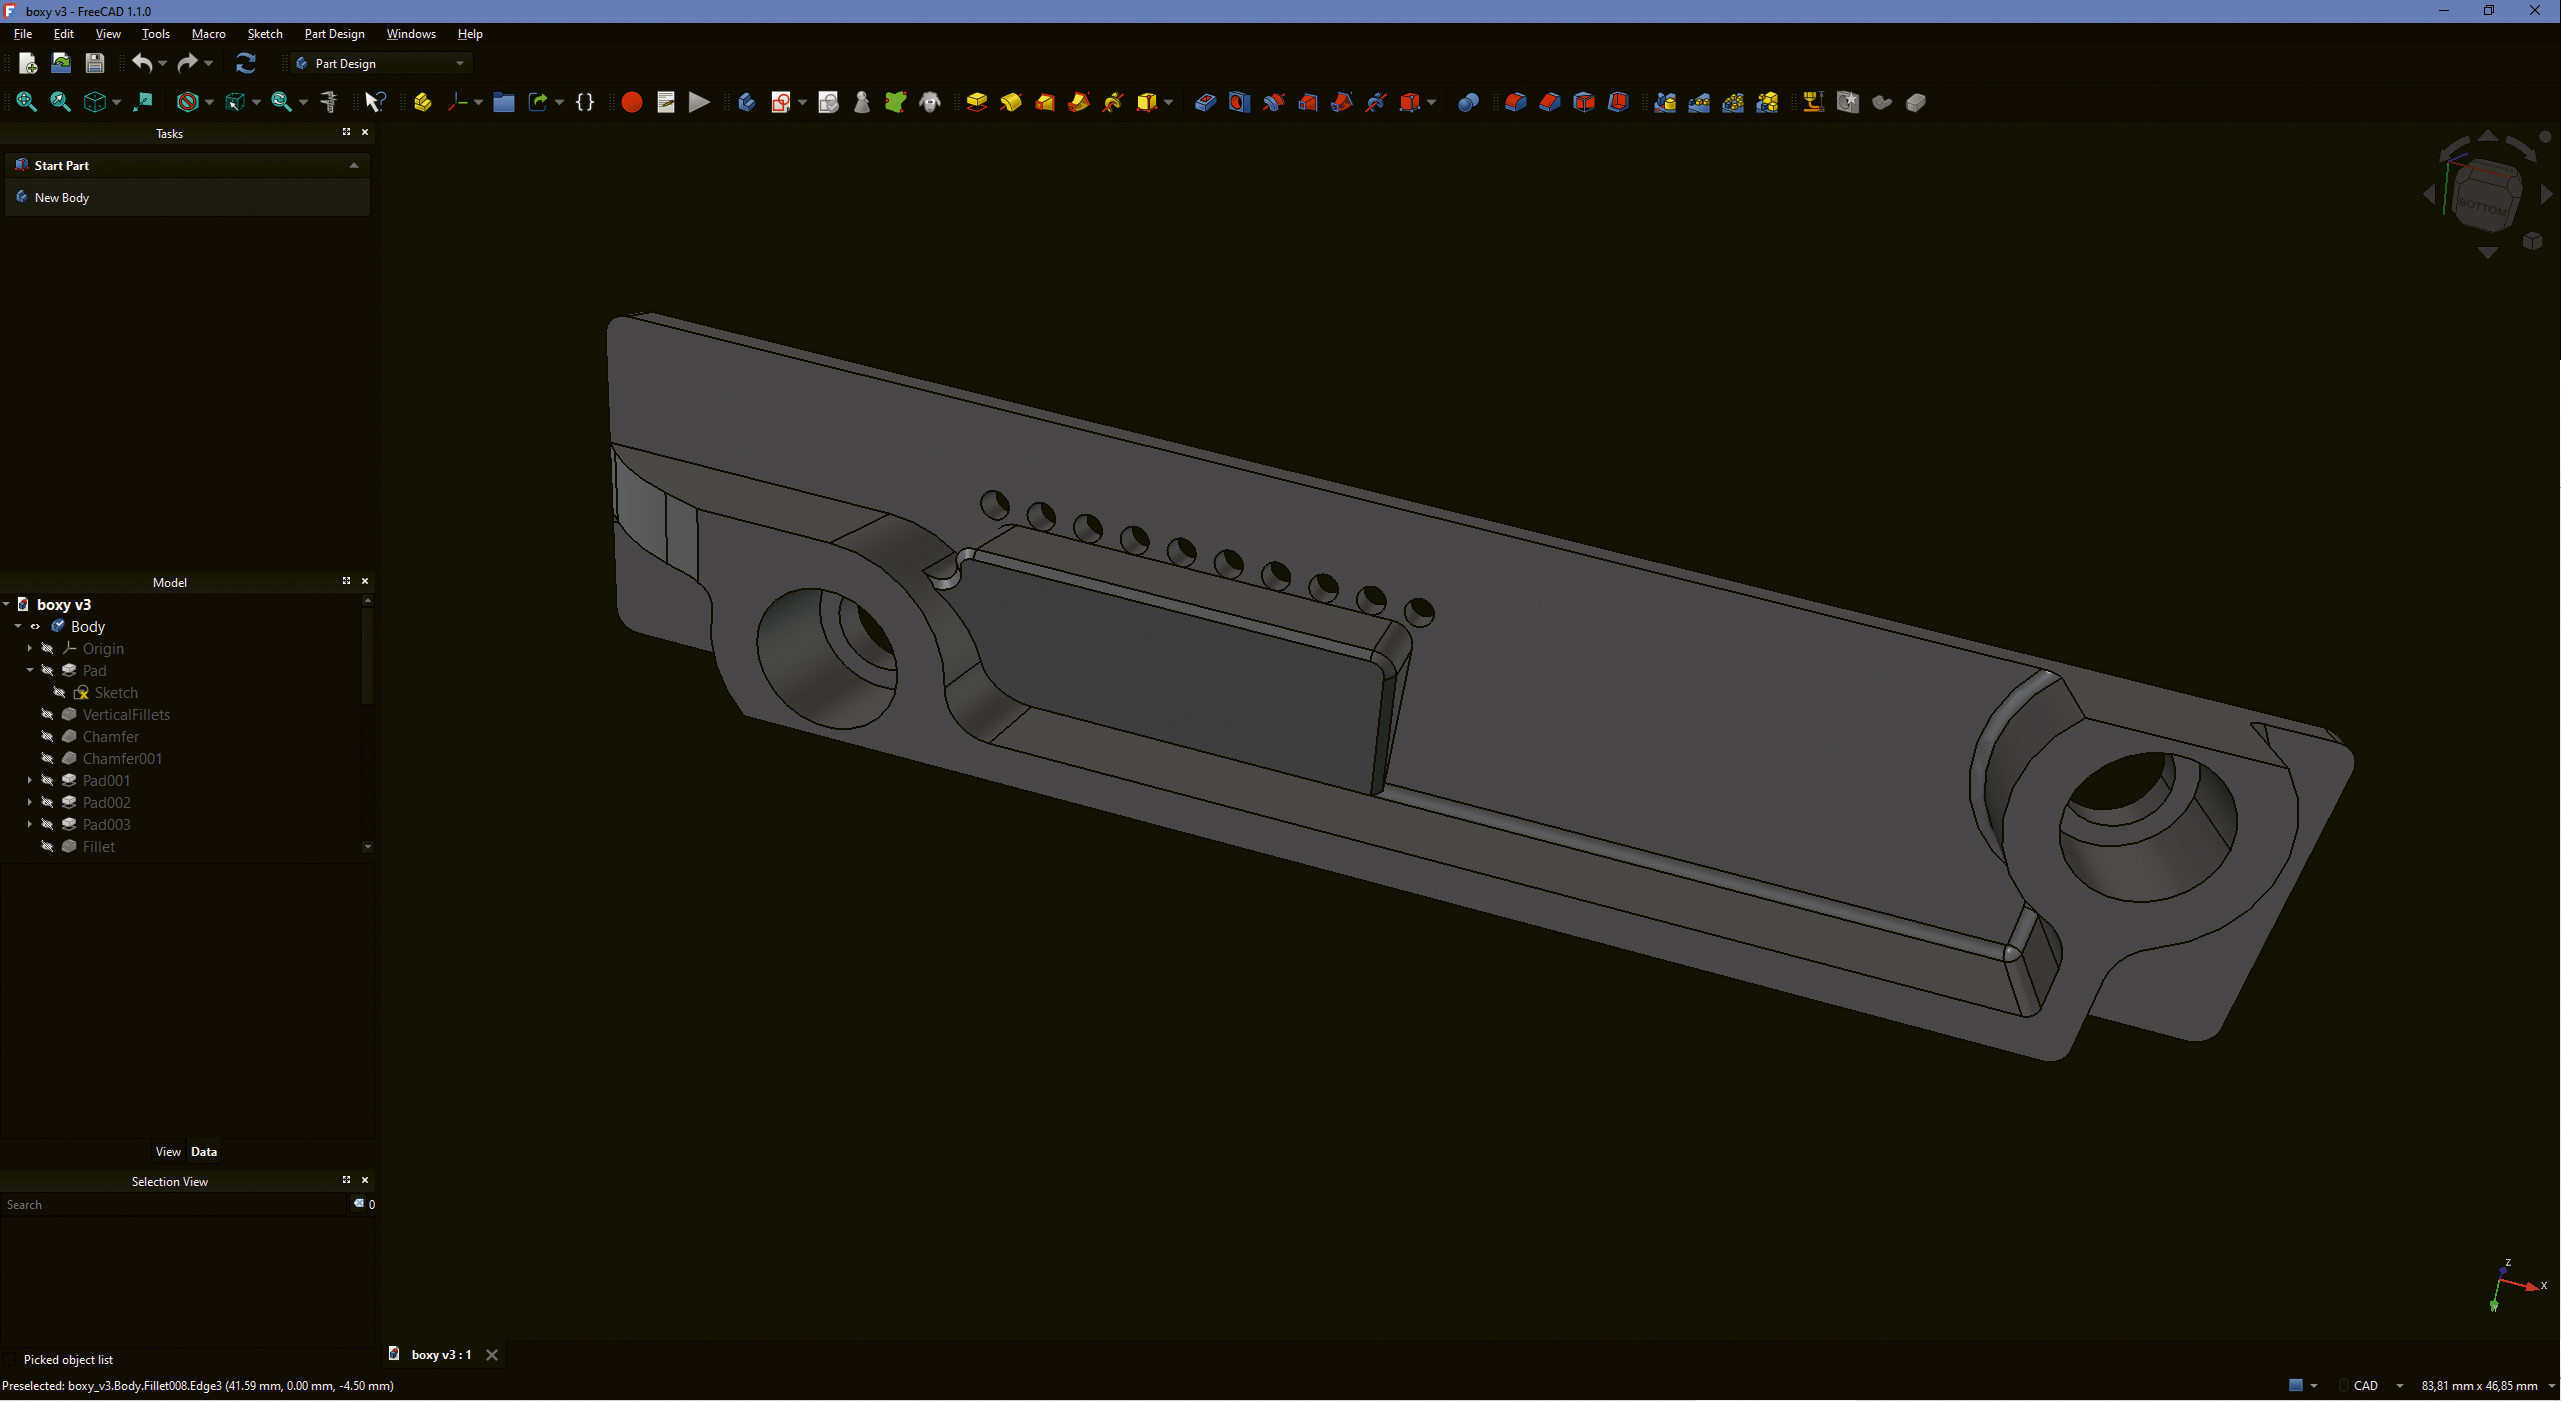Activate the What's This help cursor
The width and height of the screenshot is (2561, 1401).
coord(375,102)
